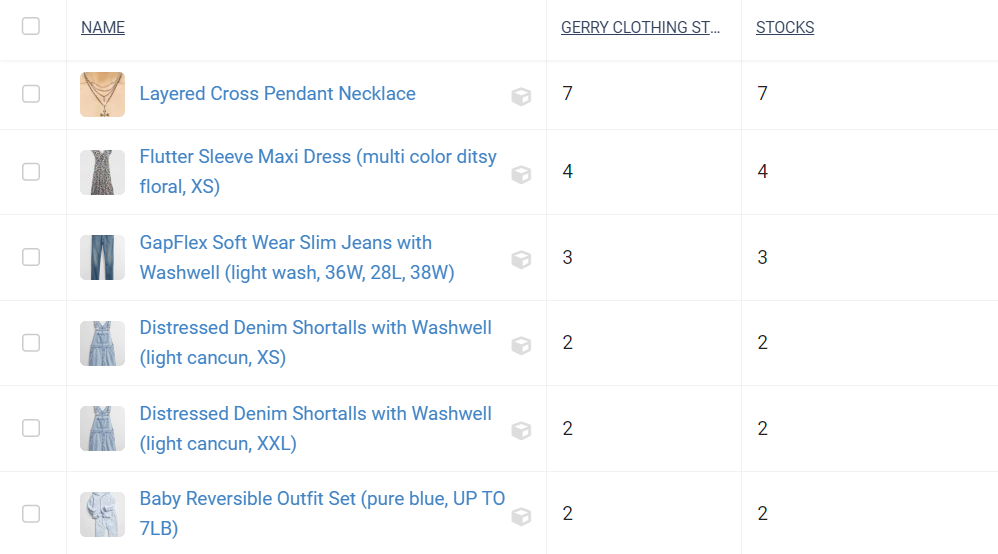The width and height of the screenshot is (998, 554).
Task: Click the floral maxi dress thumbnail
Action: pos(102,172)
